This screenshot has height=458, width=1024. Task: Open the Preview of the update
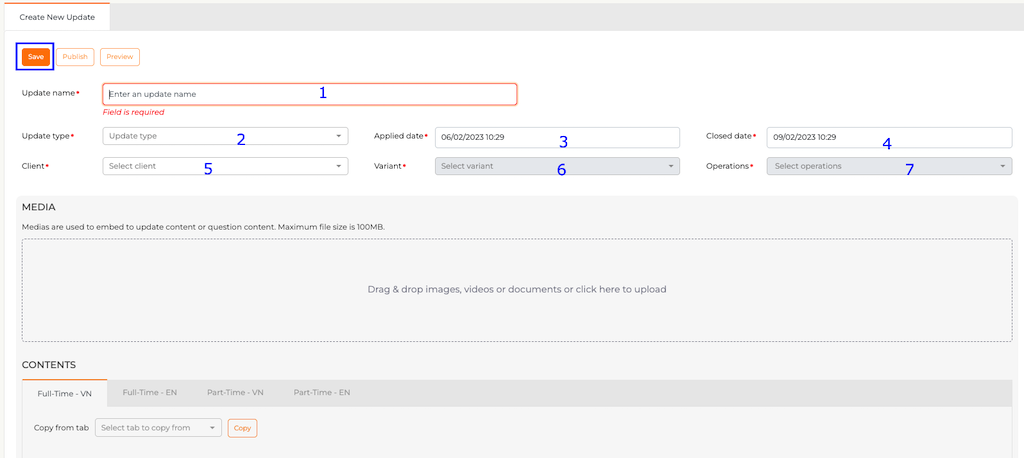120,57
